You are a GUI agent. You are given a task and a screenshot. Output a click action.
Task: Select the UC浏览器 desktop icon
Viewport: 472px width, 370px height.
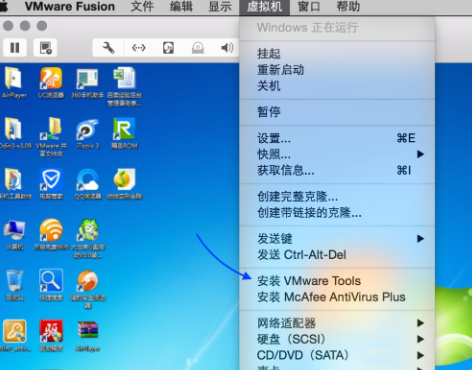pyautogui.click(x=51, y=82)
